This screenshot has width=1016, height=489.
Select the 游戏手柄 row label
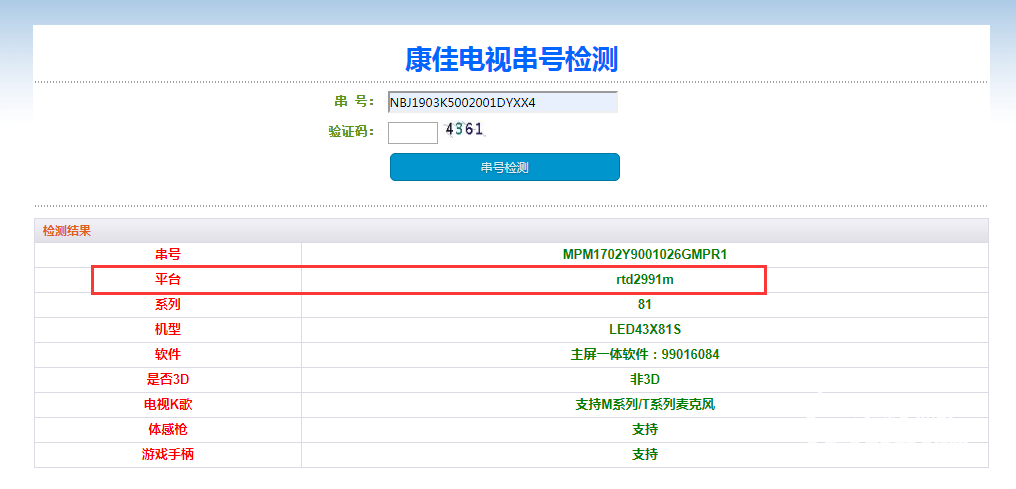pos(168,455)
